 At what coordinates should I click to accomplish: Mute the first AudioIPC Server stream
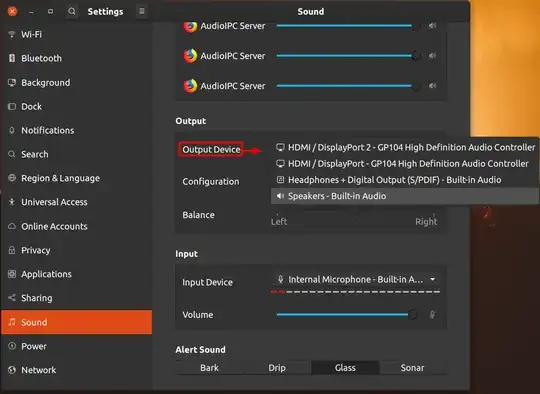pyautogui.click(x=432, y=25)
